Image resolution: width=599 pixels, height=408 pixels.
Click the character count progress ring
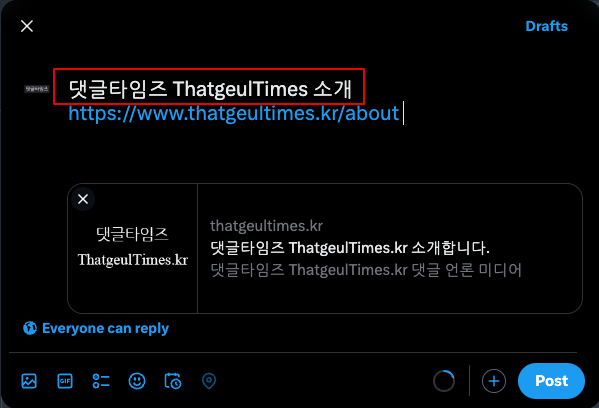tap(444, 381)
